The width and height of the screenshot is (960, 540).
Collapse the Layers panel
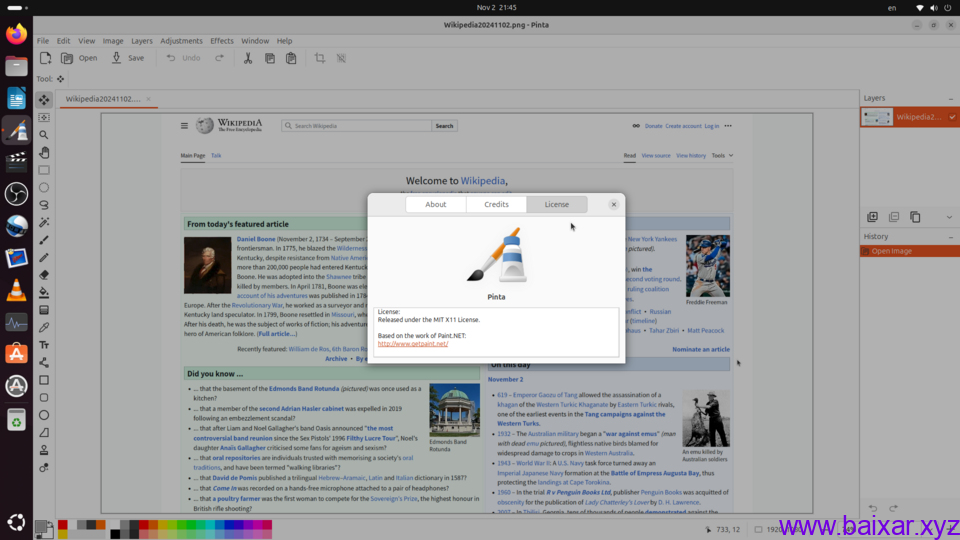click(x=950, y=98)
